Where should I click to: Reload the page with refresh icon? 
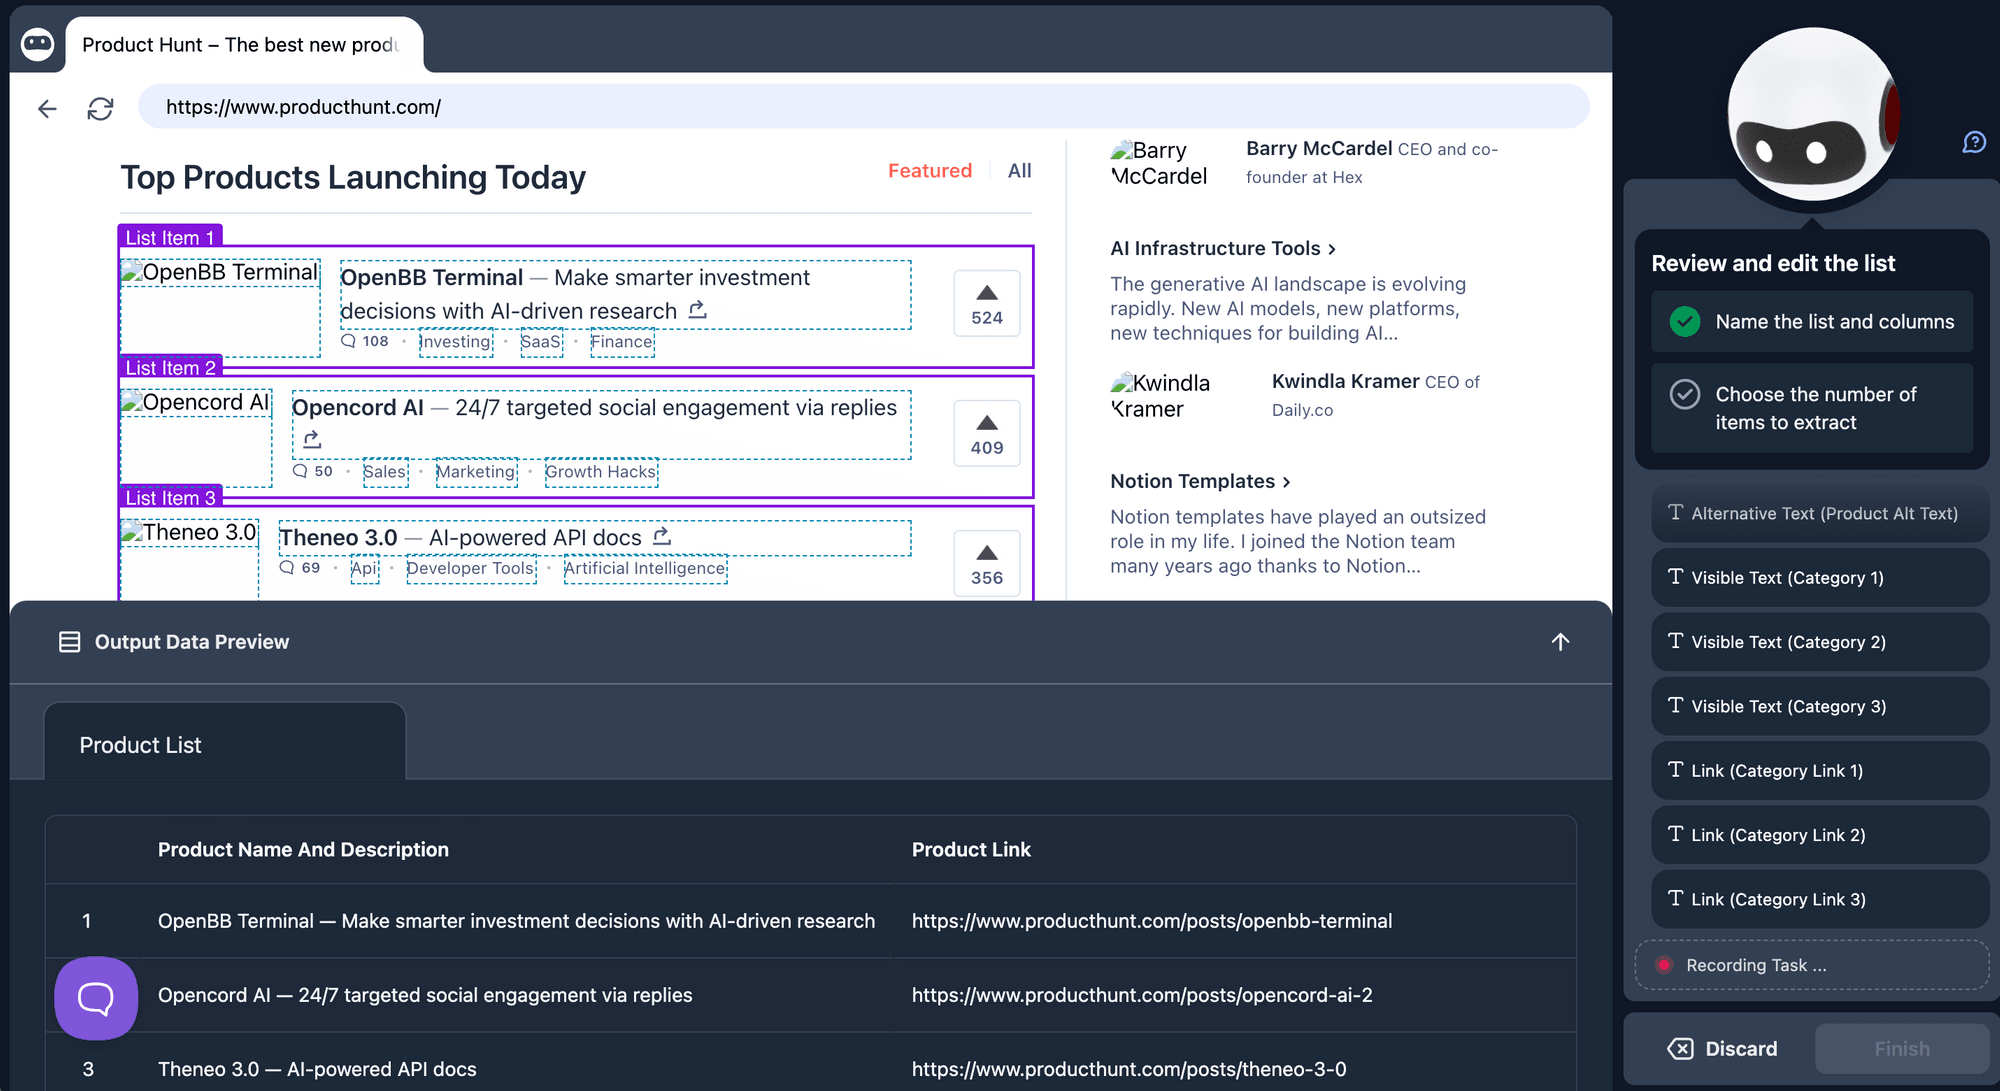point(100,108)
